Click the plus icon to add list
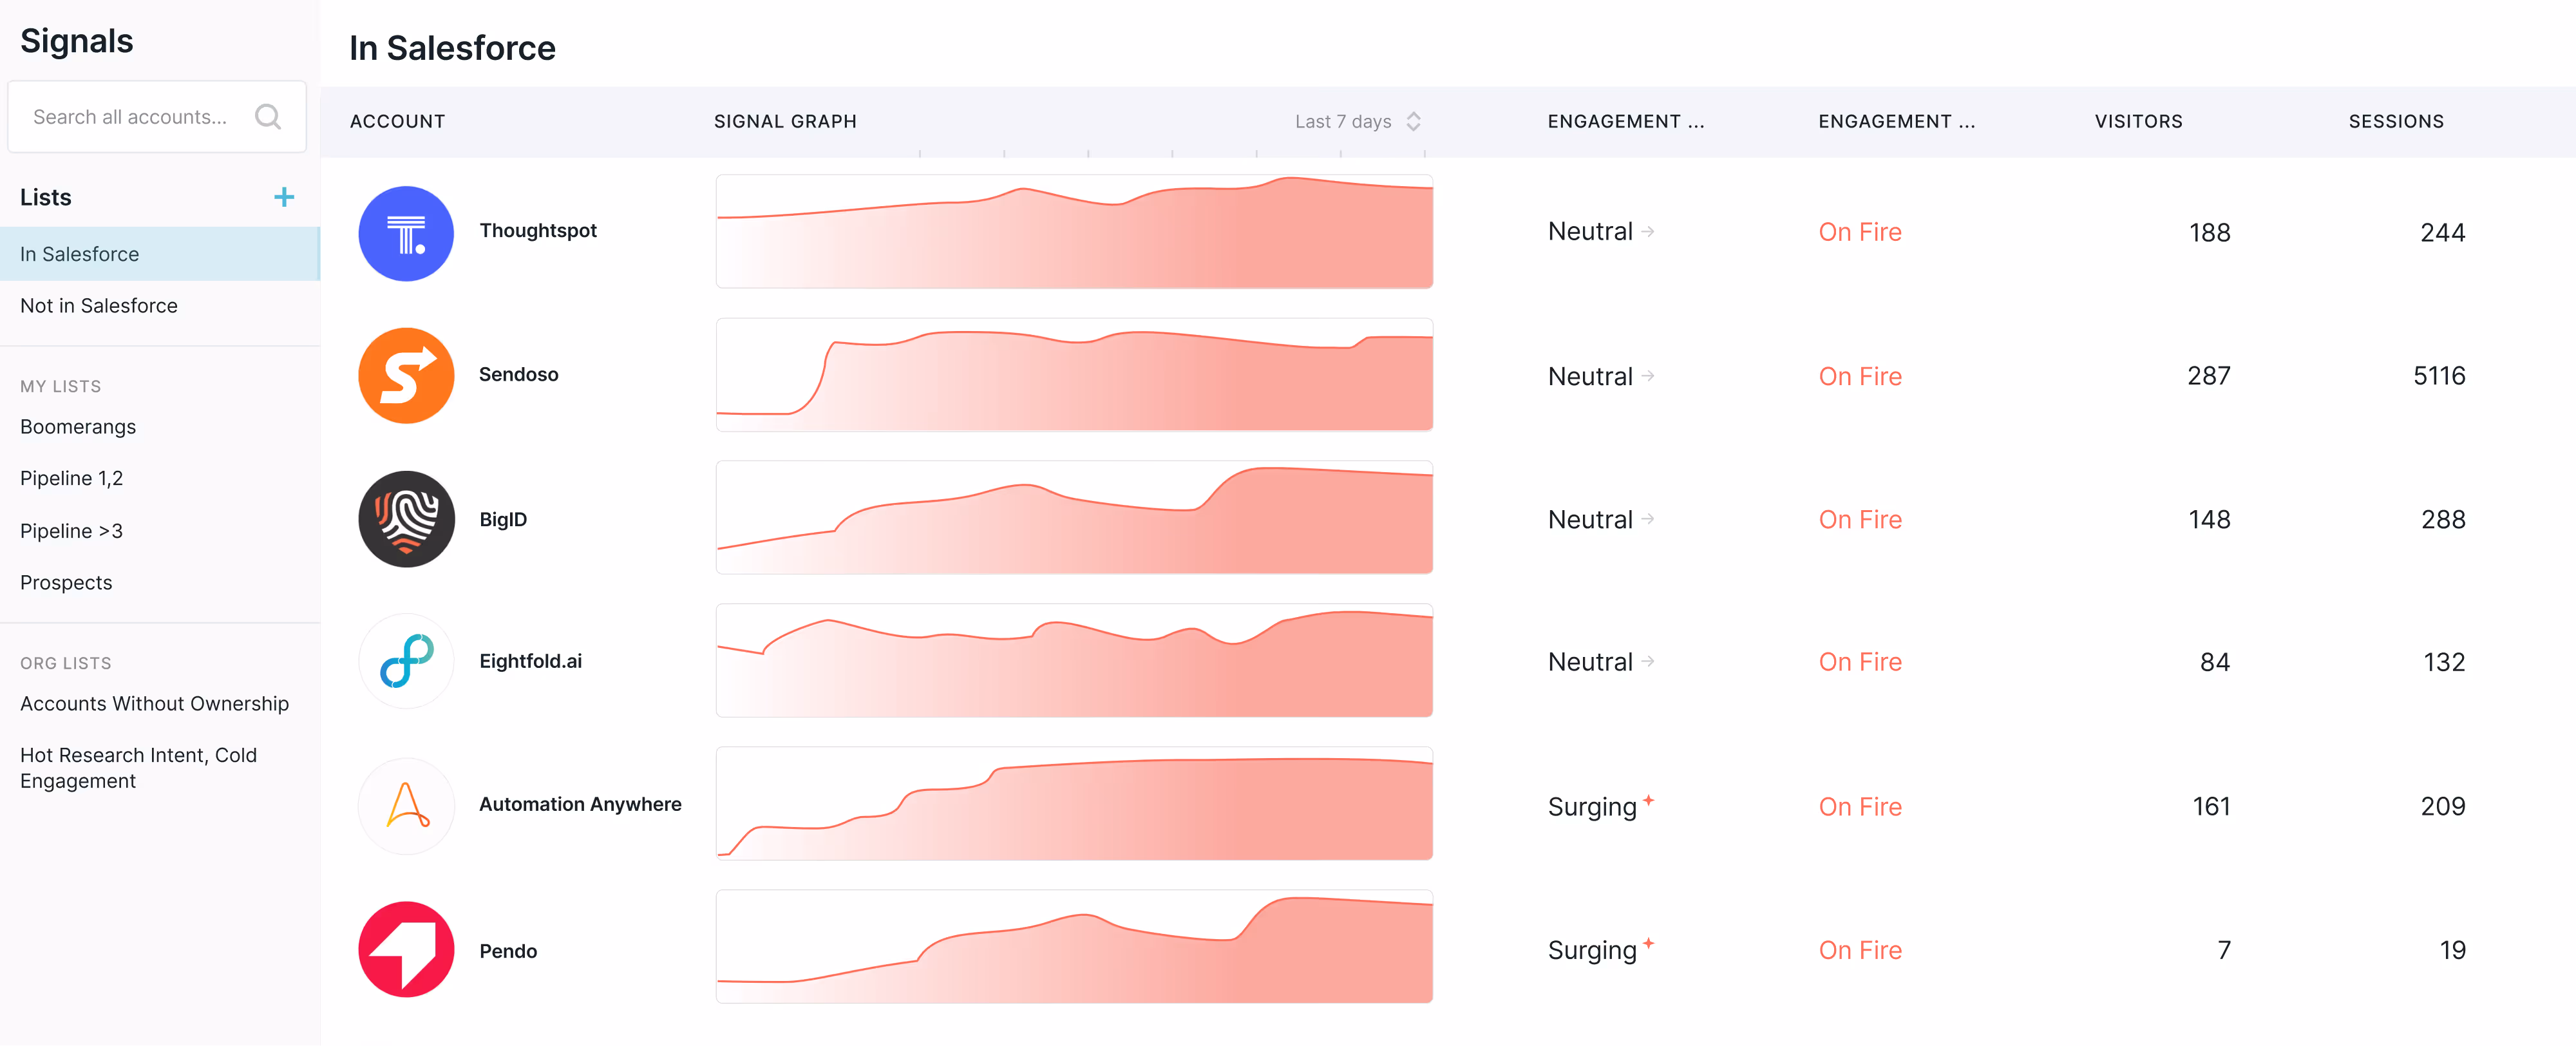This screenshot has height=1046, width=2576. point(284,197)
